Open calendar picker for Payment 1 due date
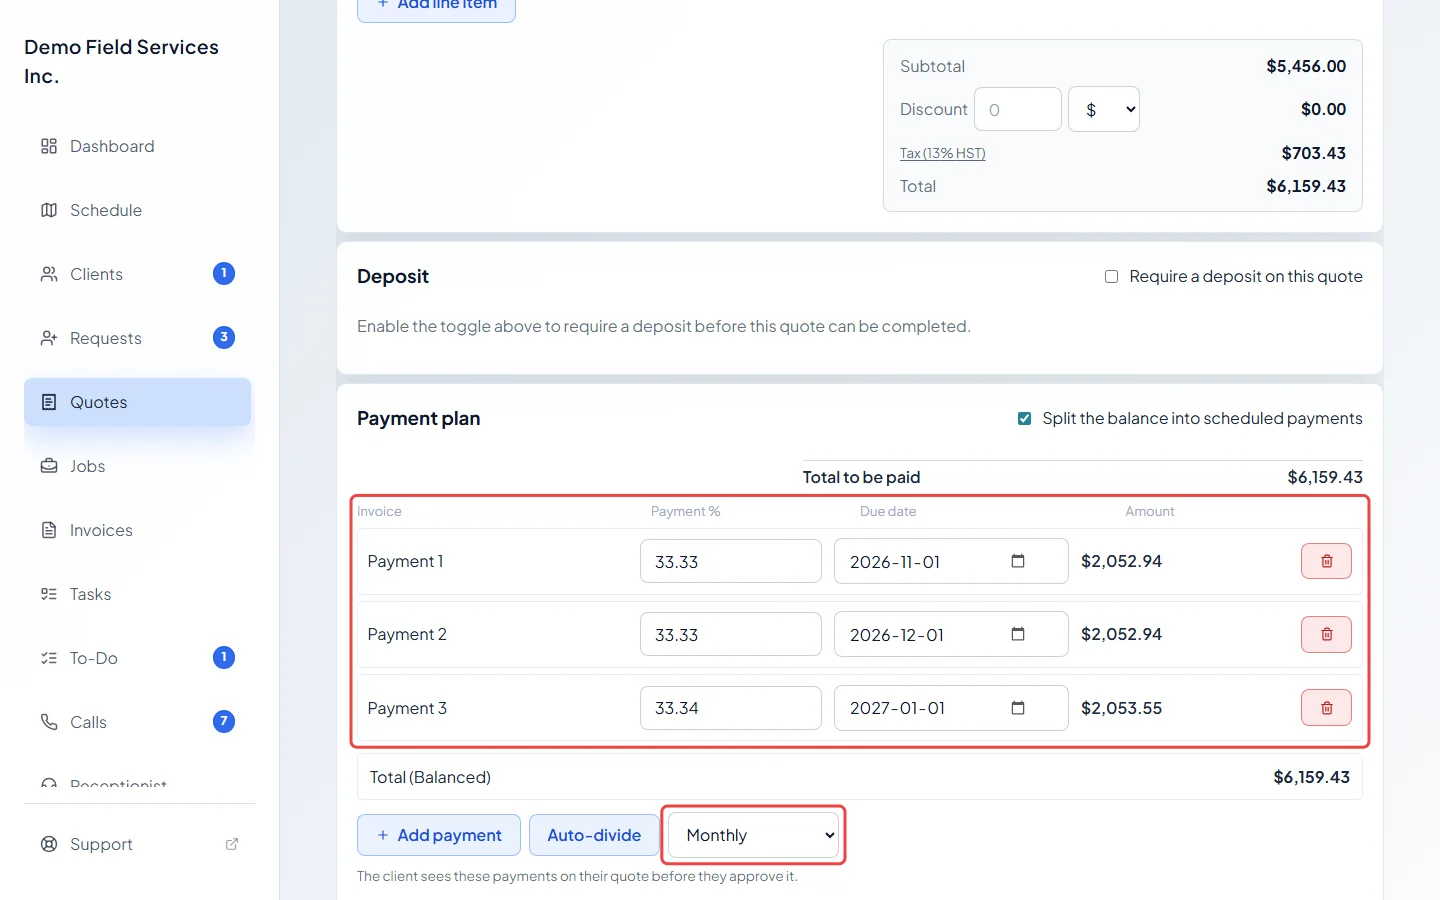The image size is (1440, 900). pyautogui.click(x=1018, y=561)
